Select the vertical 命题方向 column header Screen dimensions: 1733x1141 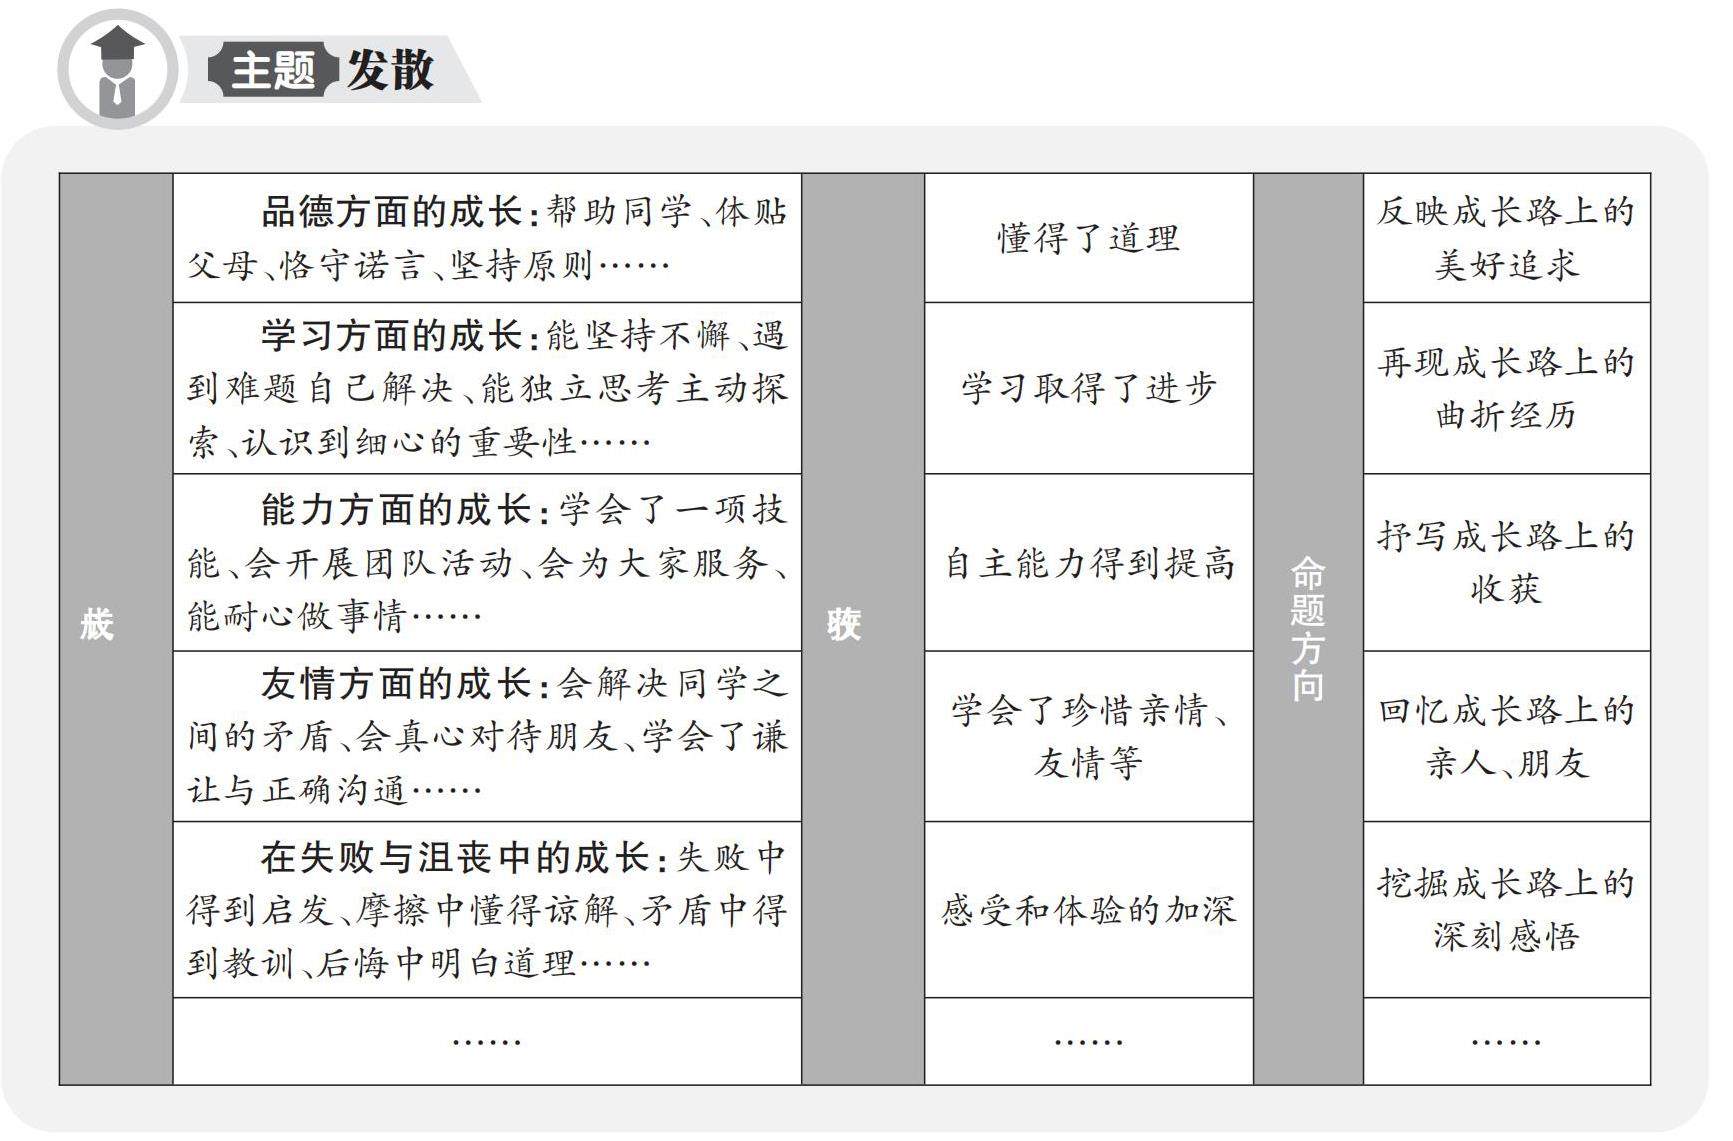click(1308, 629)
